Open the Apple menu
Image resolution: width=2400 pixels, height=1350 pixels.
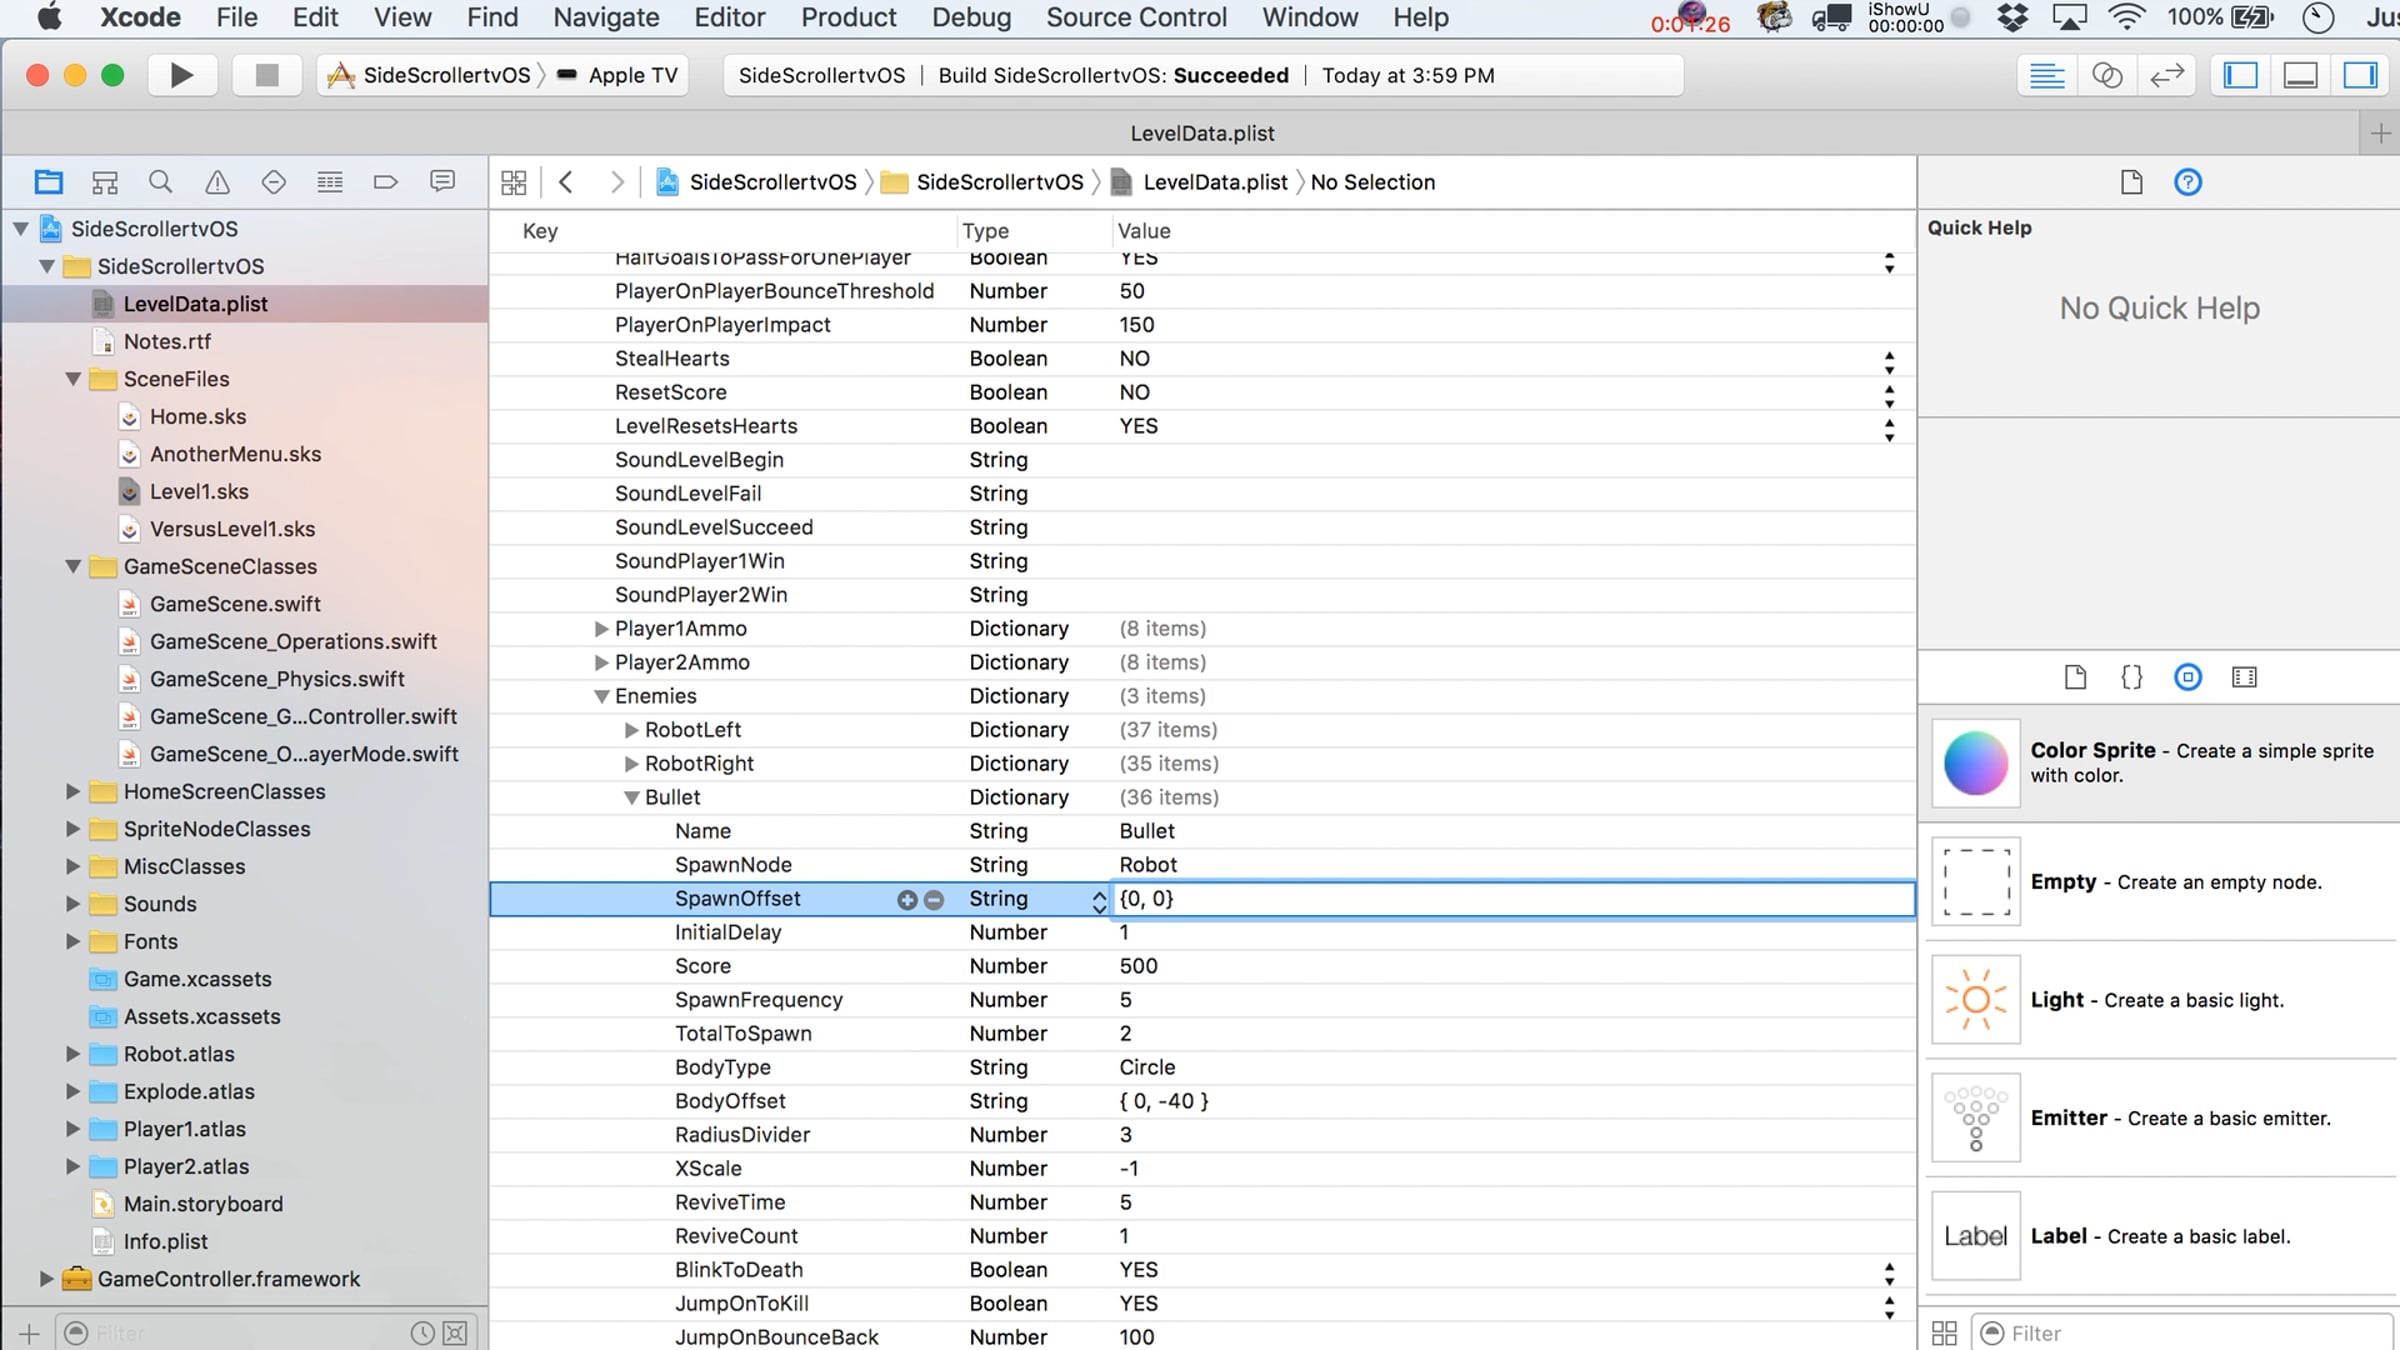coord(48,18)
